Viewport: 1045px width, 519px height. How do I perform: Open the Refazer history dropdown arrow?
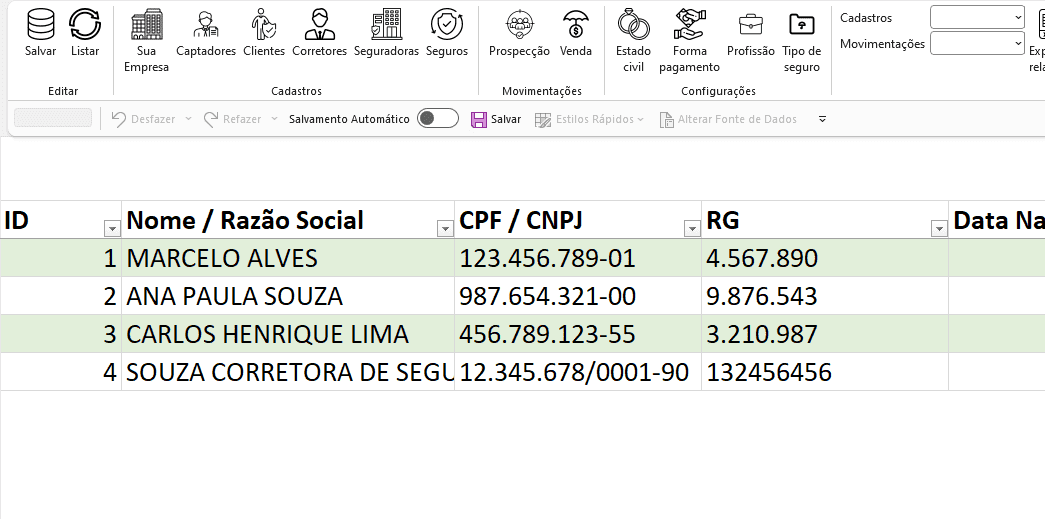274,119
